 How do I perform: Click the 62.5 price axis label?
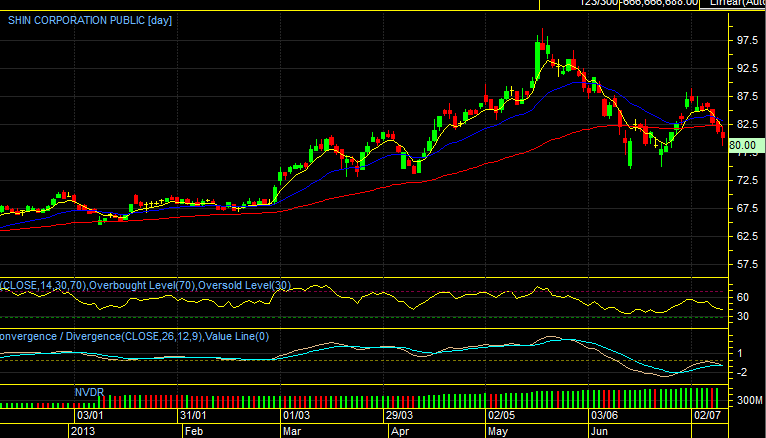747,236
